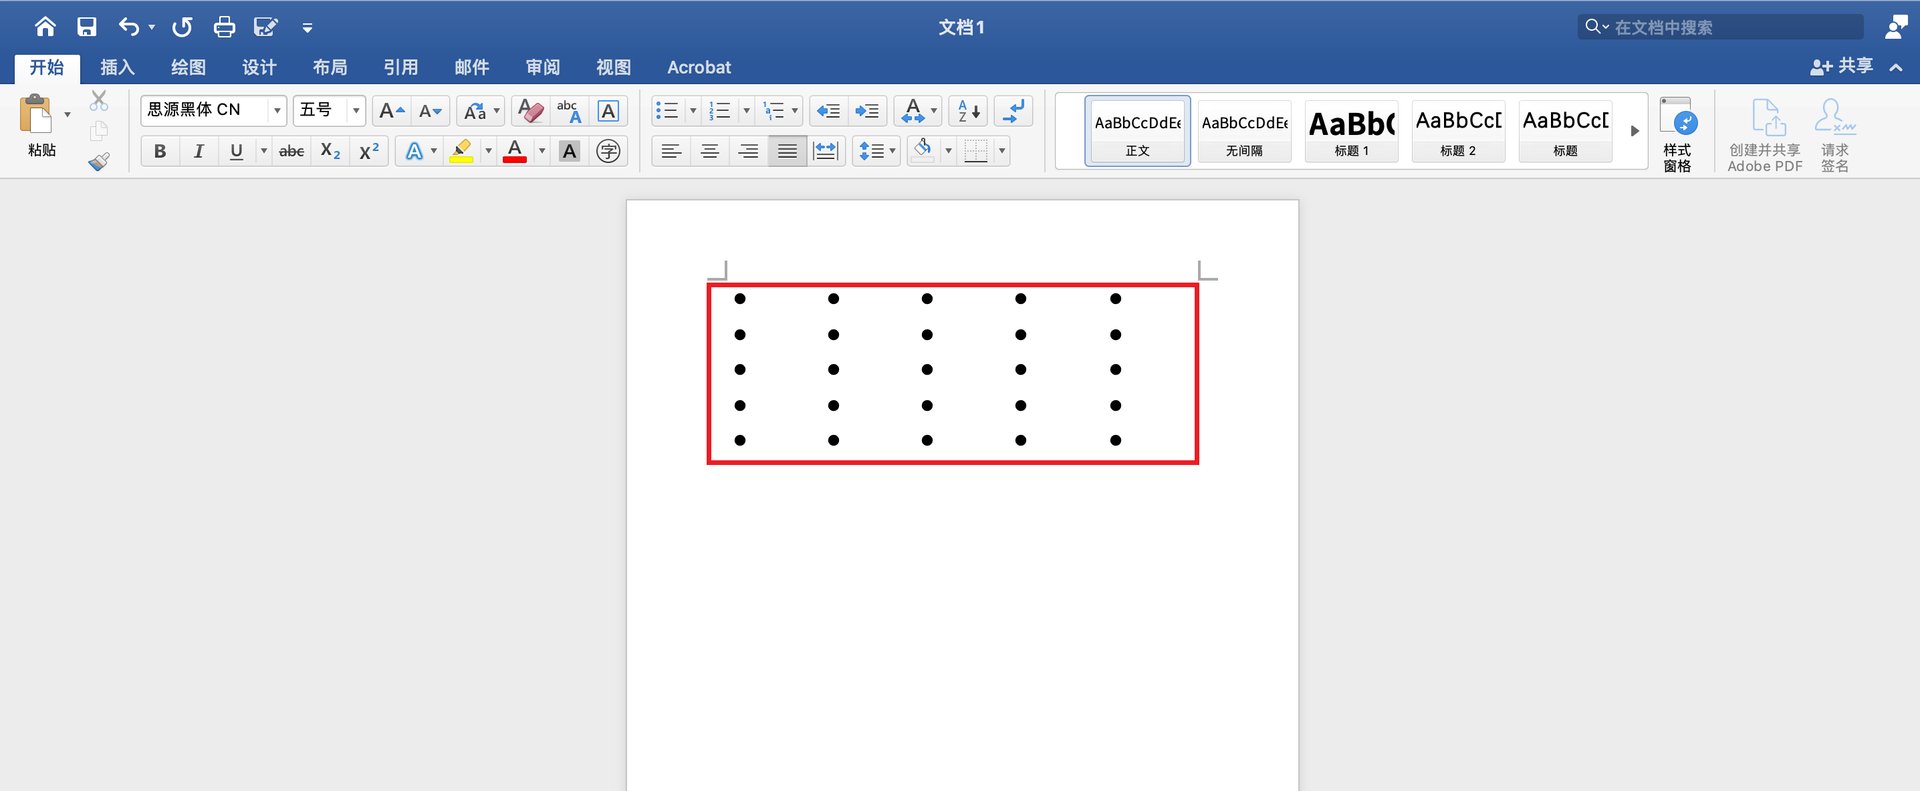Select the Format Painter brush icon
Image resolution: width=1920 pixels, height=791 pixels.
pos(98,162)
